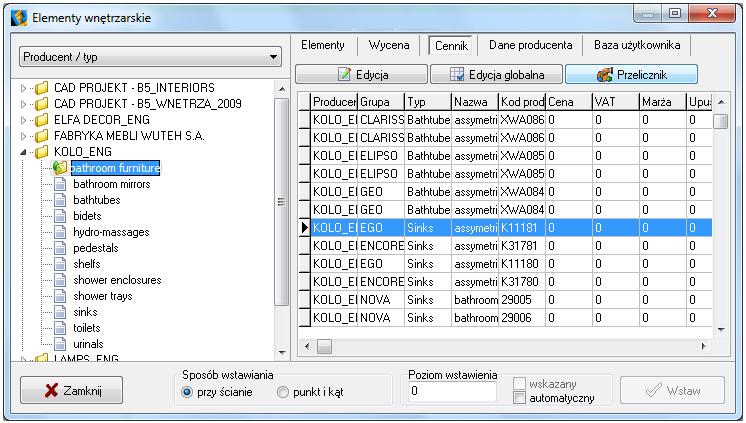Click the price table scroll-right arrow

[x=703, y=346]
